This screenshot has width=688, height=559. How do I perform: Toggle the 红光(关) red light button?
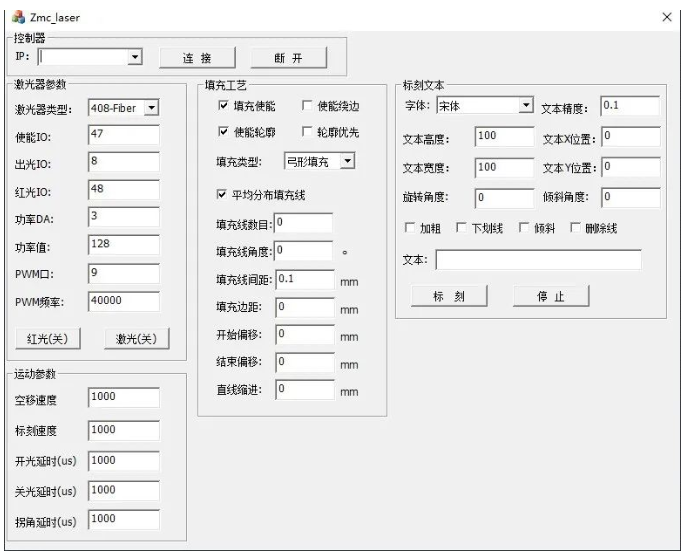(48, 339)
